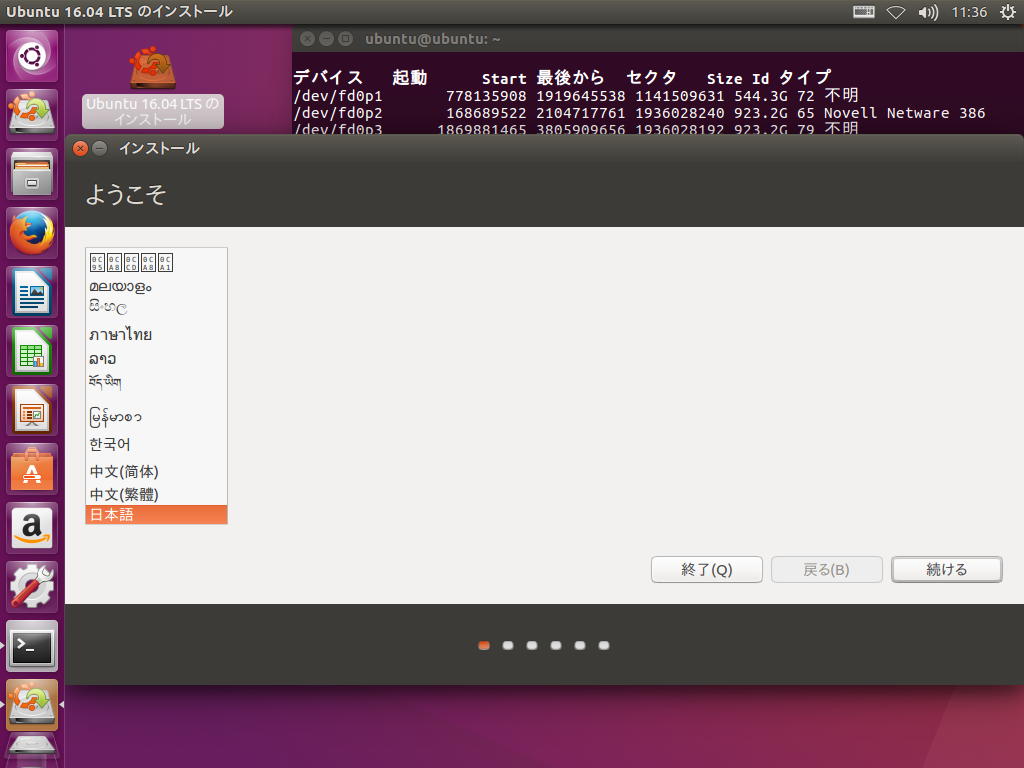Open network indicator menu
Viewport: 1024px width, 768px height.
[895, 12]
